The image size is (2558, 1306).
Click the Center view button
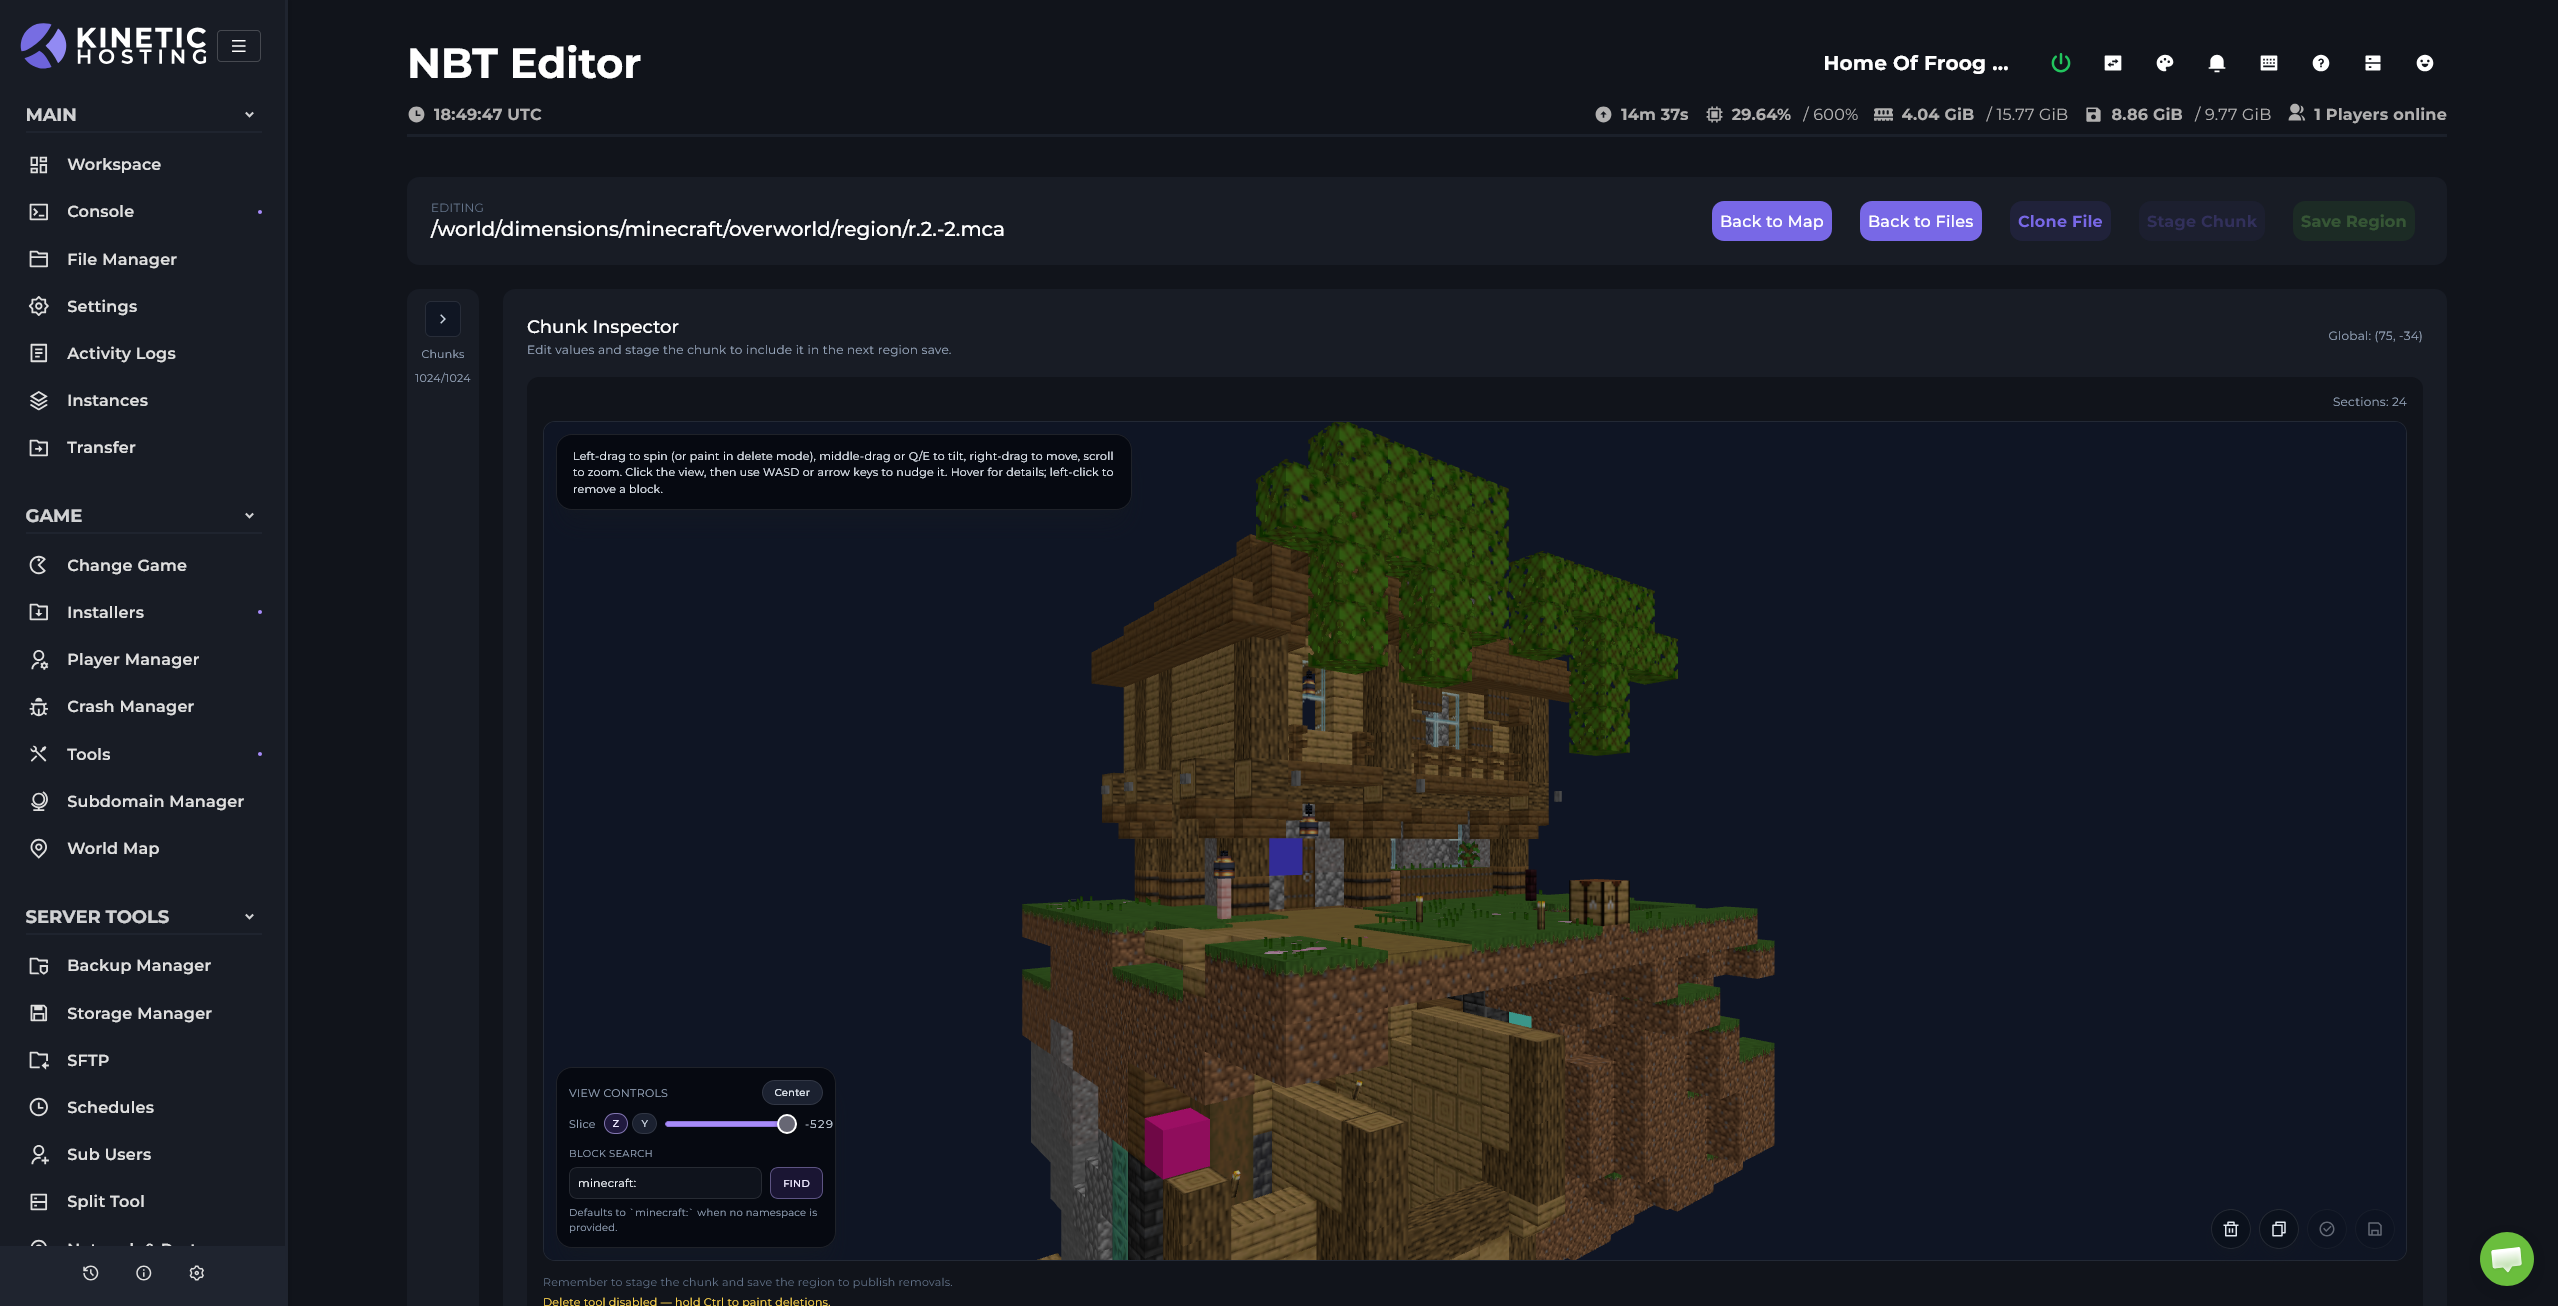[x=791, y=1092]
